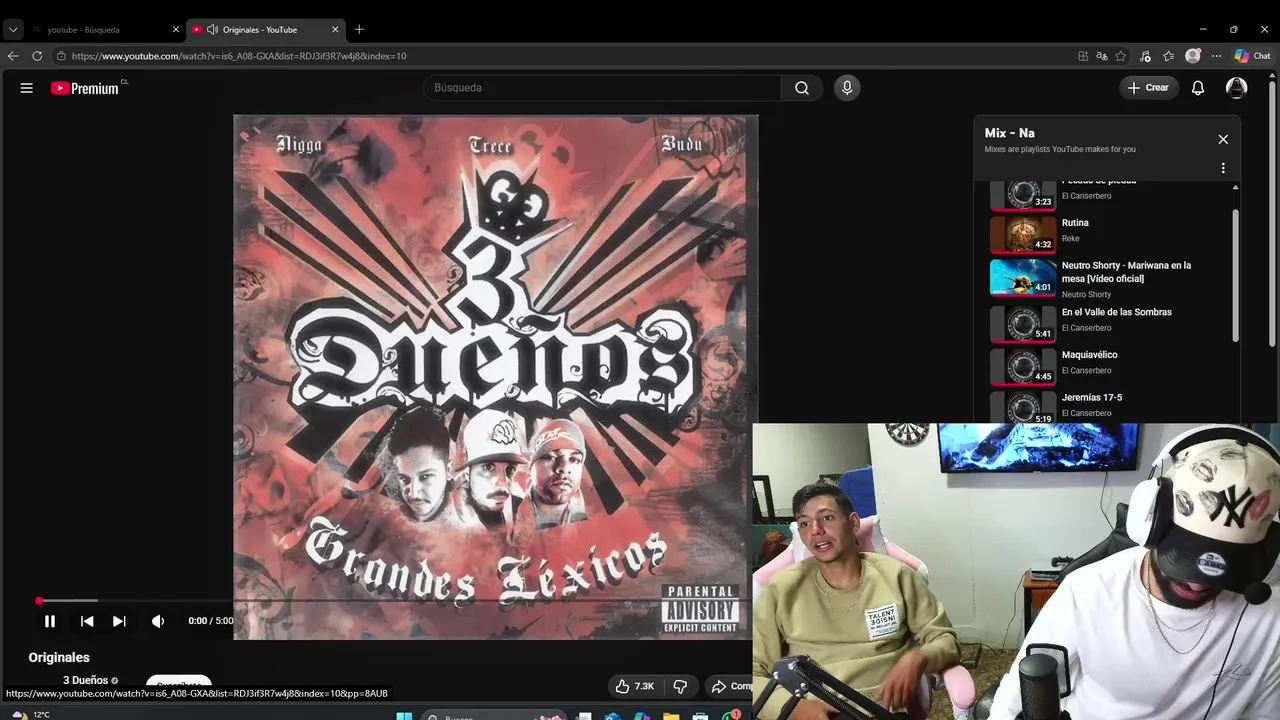Pause the video playback

[x=50, y=621]
